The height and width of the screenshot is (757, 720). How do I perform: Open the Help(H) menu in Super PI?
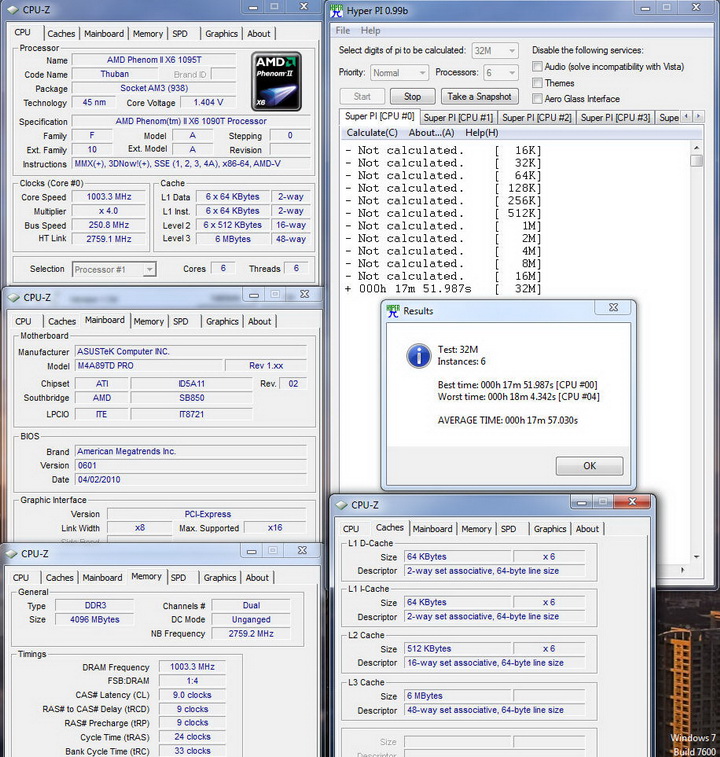coord(481,133)
